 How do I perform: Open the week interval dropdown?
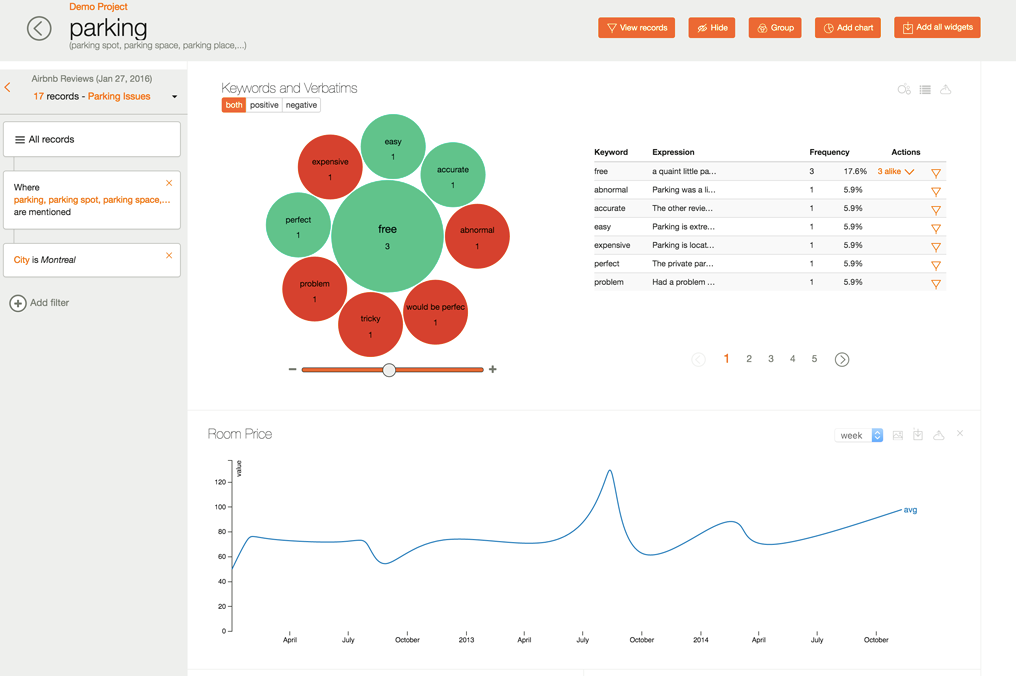[859, 436]
